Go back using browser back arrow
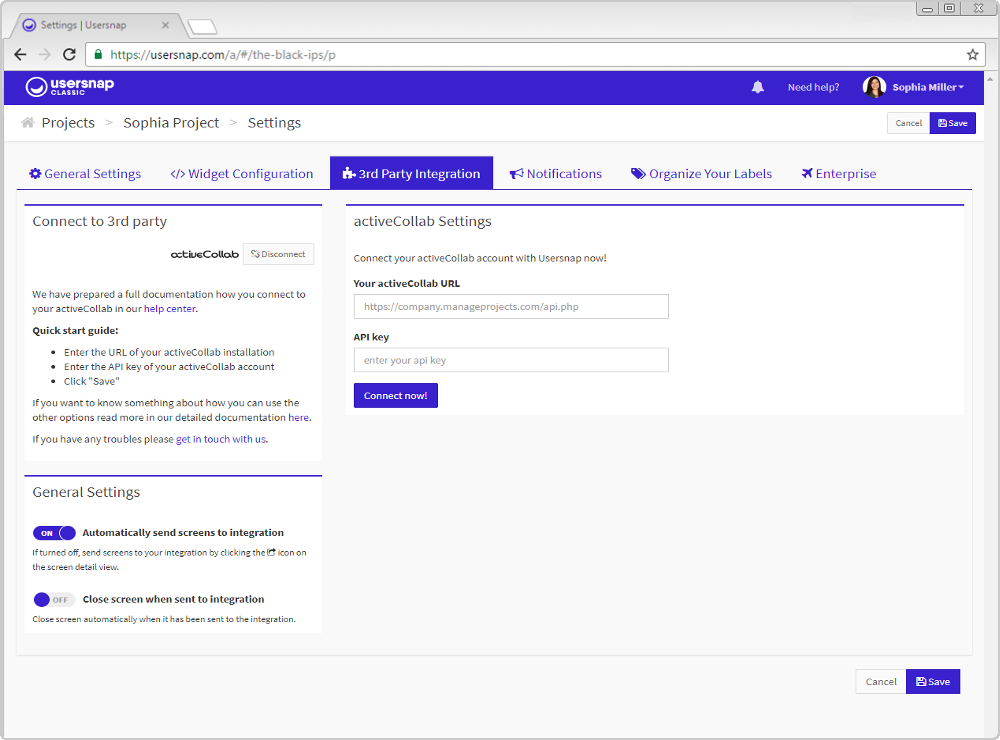 click(20, 55)
